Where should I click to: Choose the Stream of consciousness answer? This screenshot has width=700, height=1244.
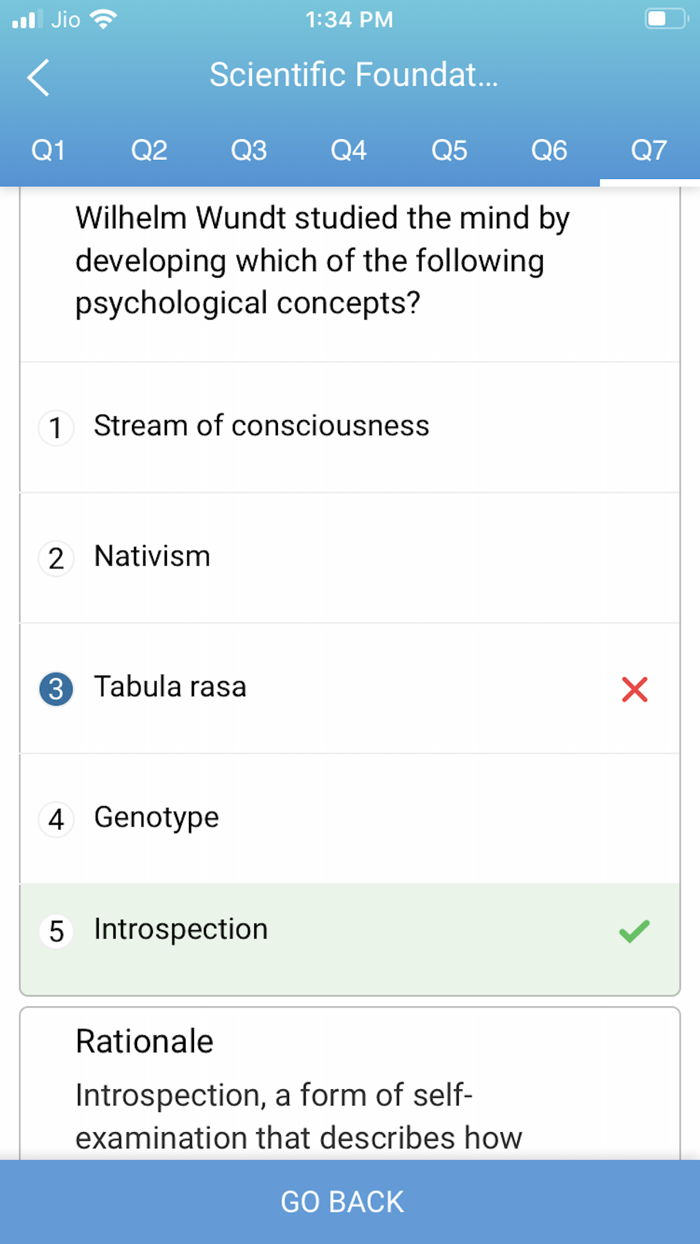(x=261, y=426)
